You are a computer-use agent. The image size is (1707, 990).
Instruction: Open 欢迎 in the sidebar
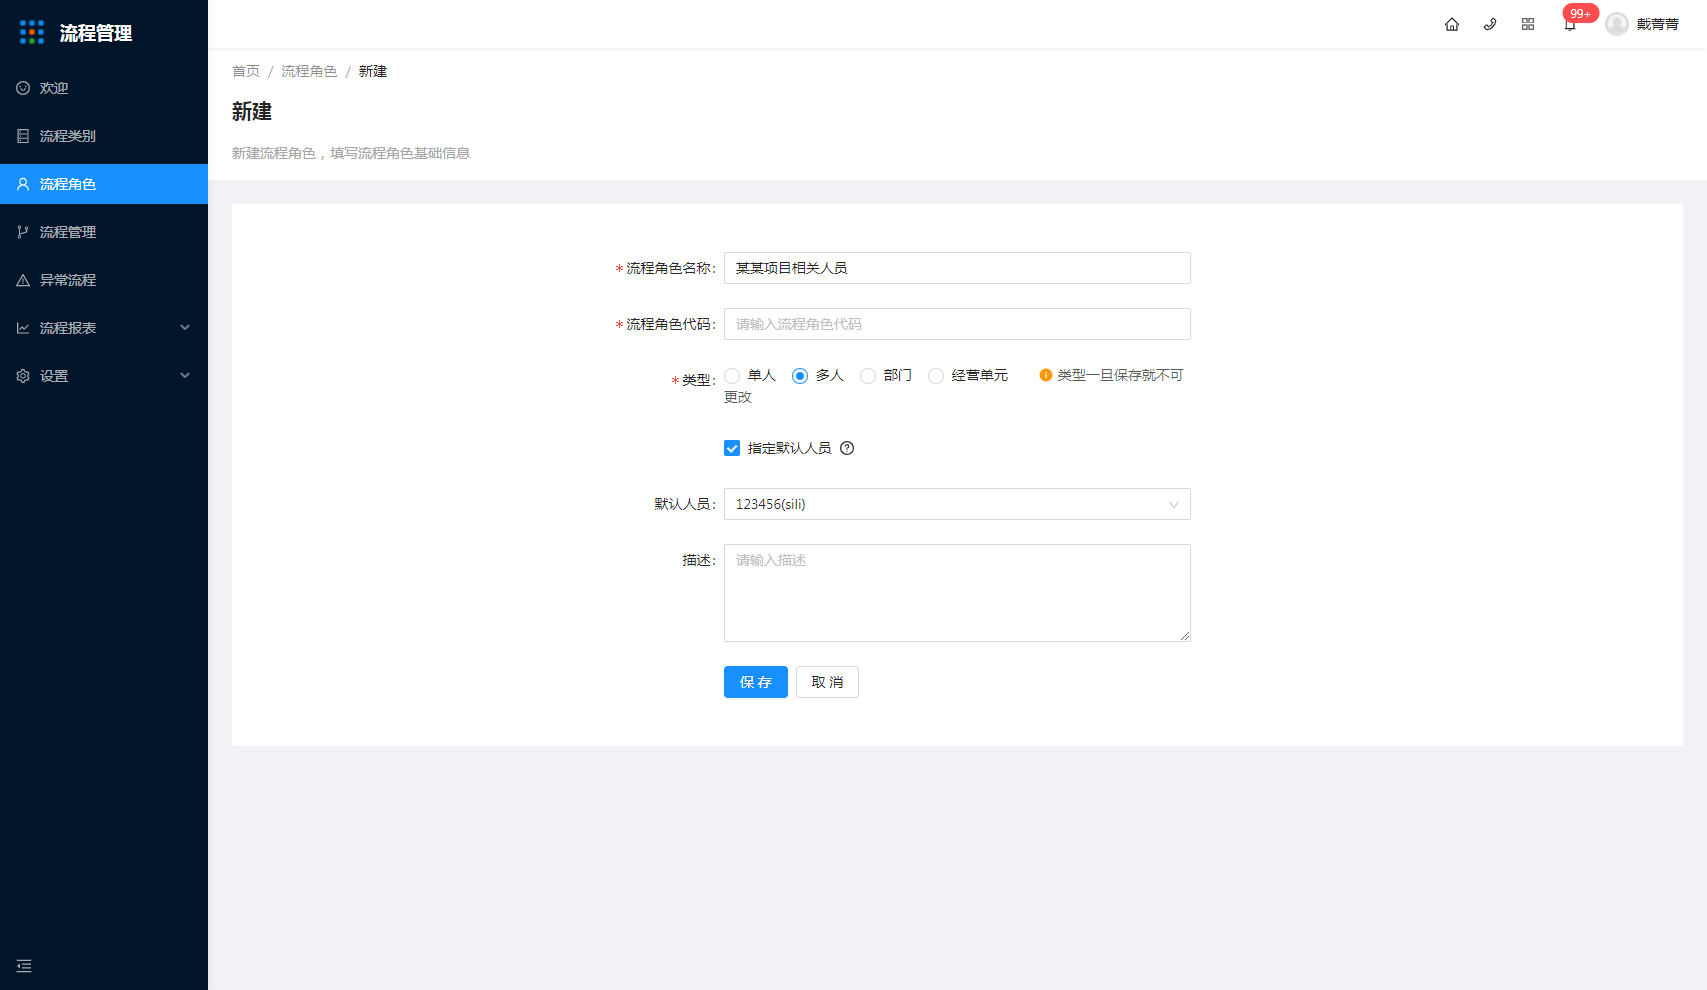coord(104,88)
